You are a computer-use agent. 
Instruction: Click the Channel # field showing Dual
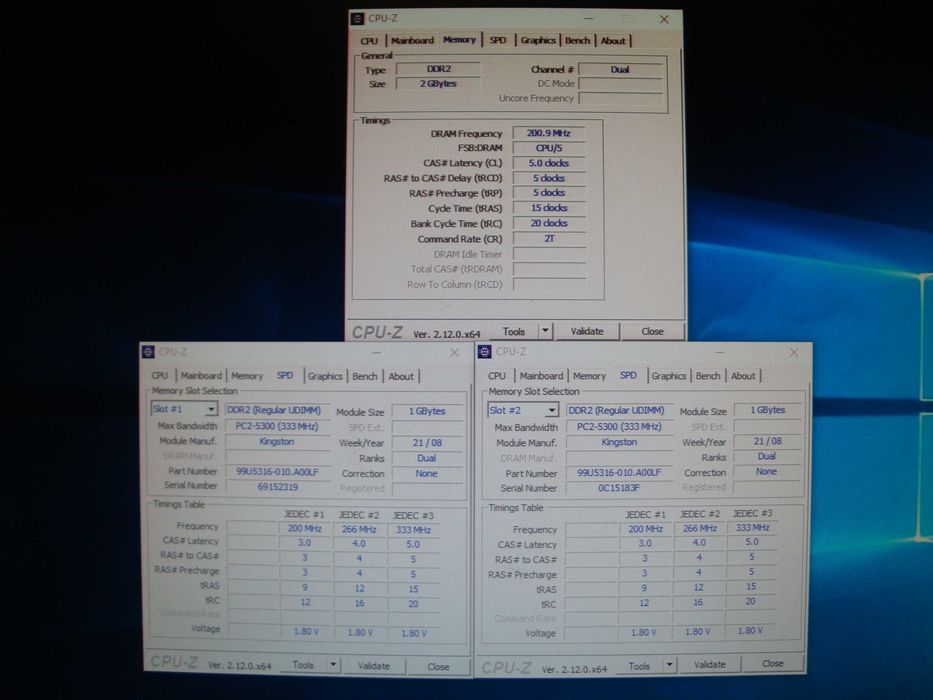click(620, 70)
